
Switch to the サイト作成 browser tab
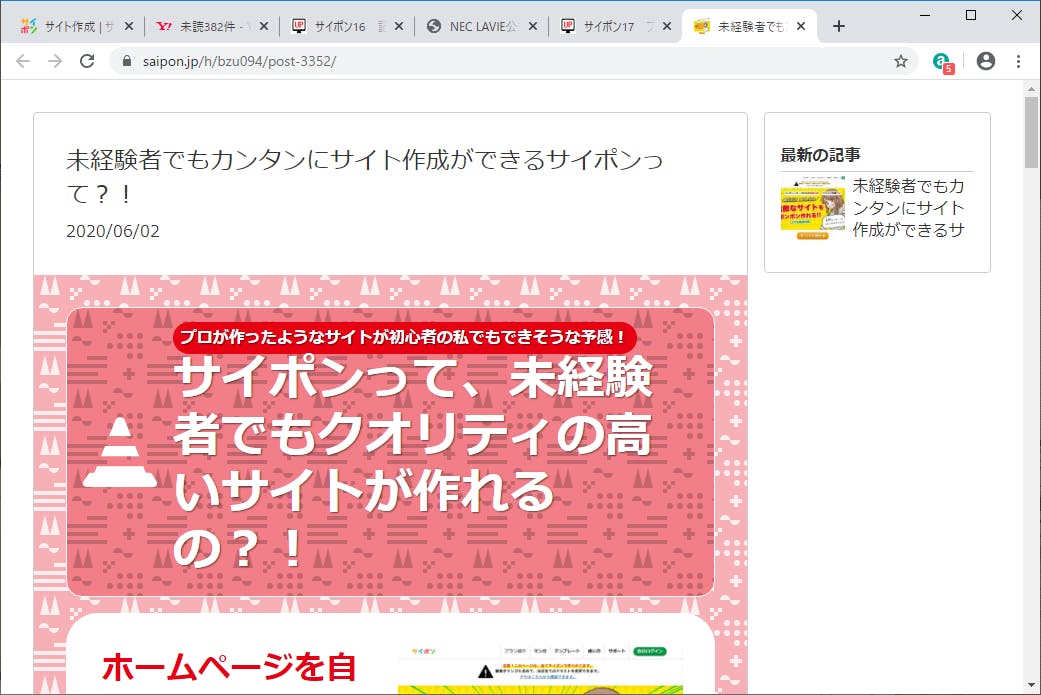point(76,27)
